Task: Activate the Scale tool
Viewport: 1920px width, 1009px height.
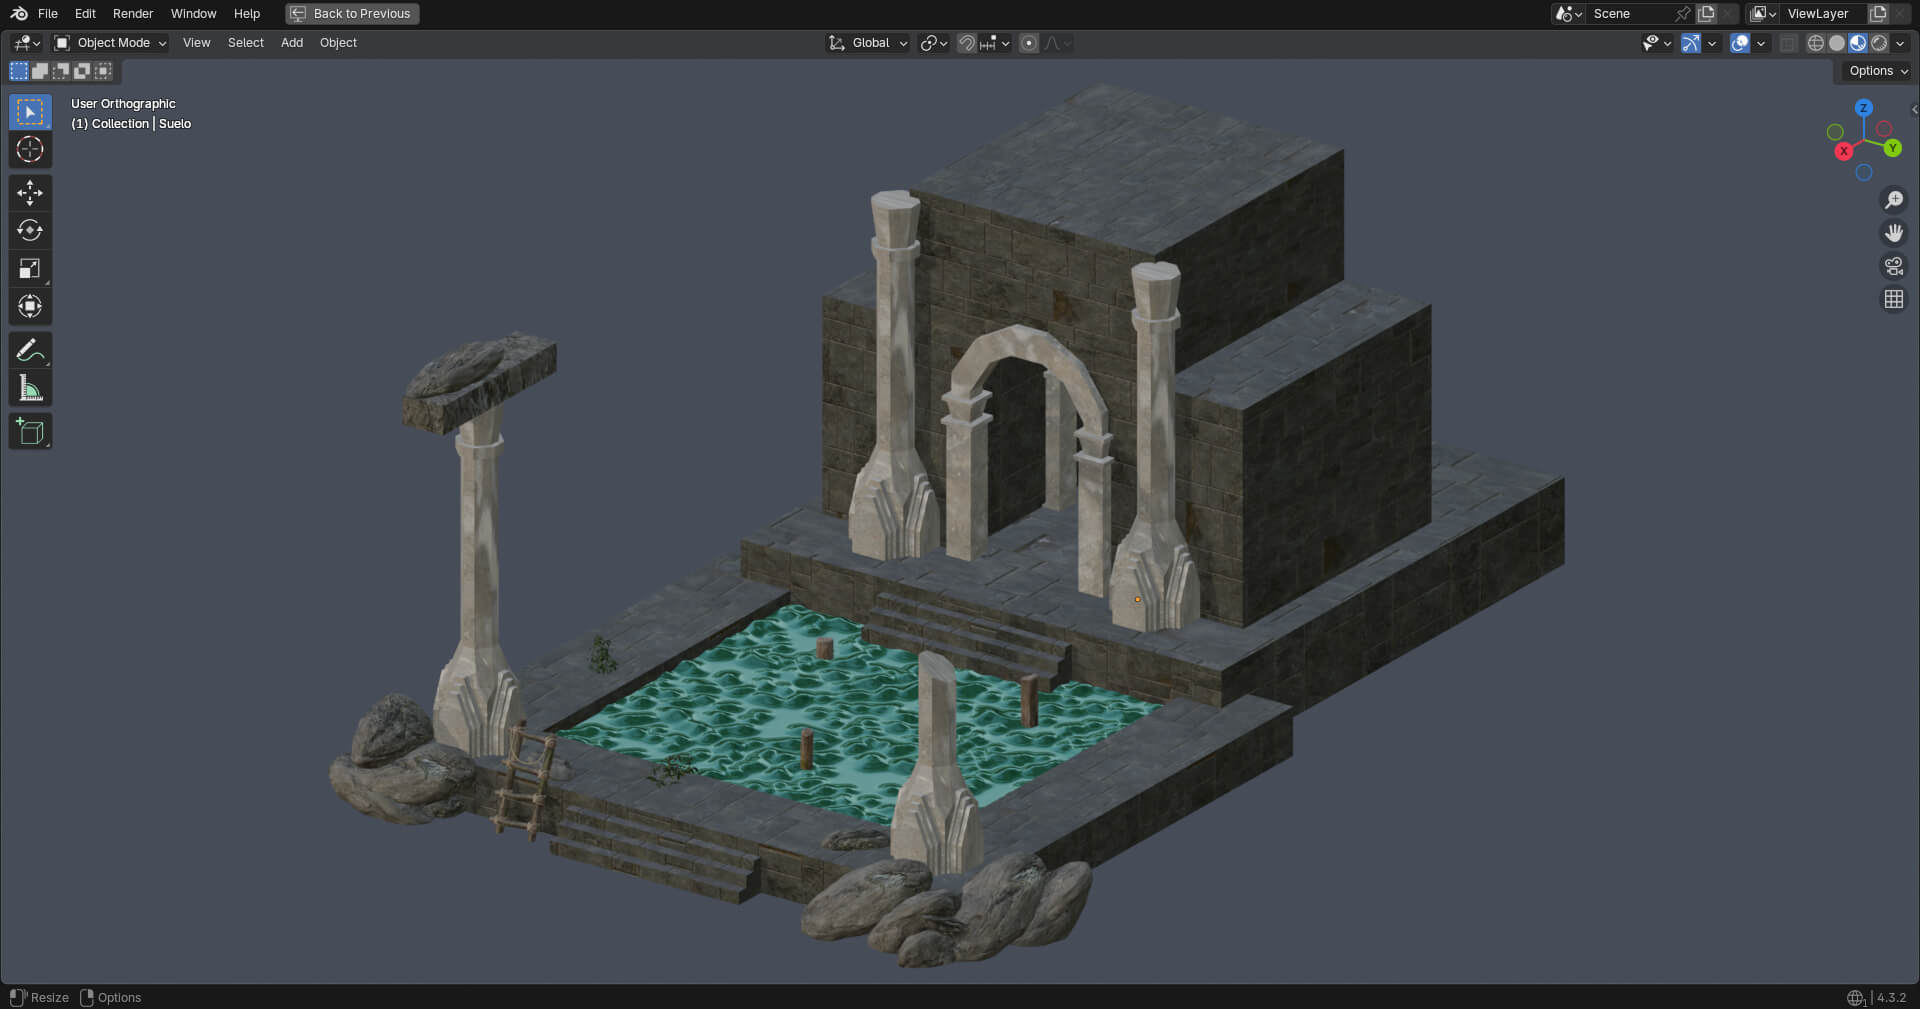Action: tap(30, 268)
